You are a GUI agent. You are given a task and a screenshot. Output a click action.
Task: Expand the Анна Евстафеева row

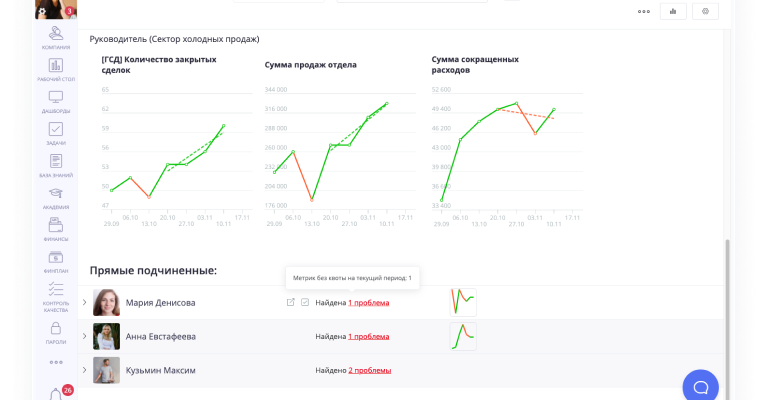click(x=84, y=336)
